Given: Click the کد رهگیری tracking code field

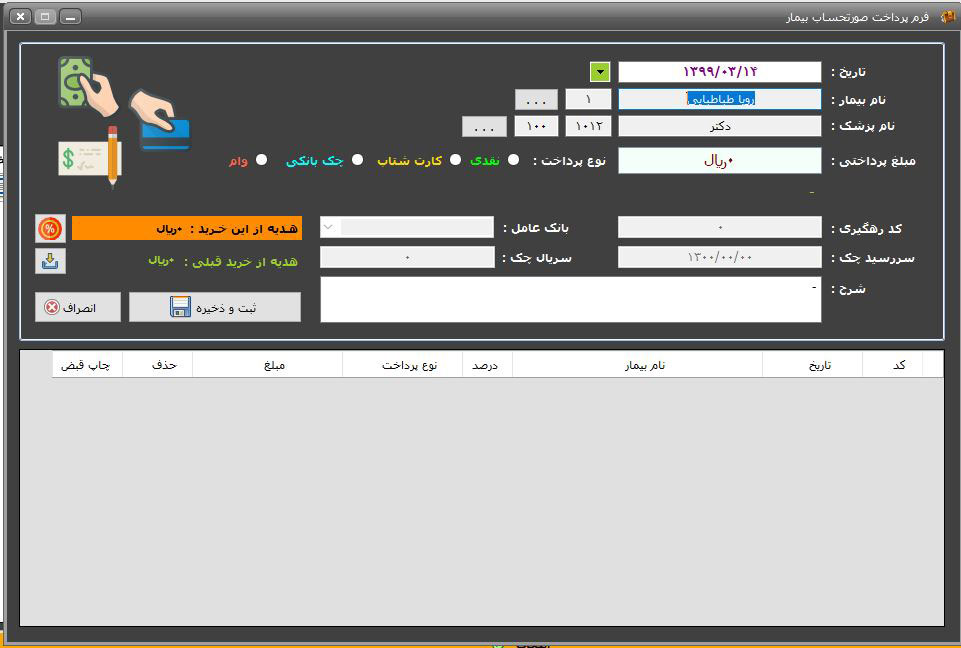Looking at the screenshot, I should (720, 227).
